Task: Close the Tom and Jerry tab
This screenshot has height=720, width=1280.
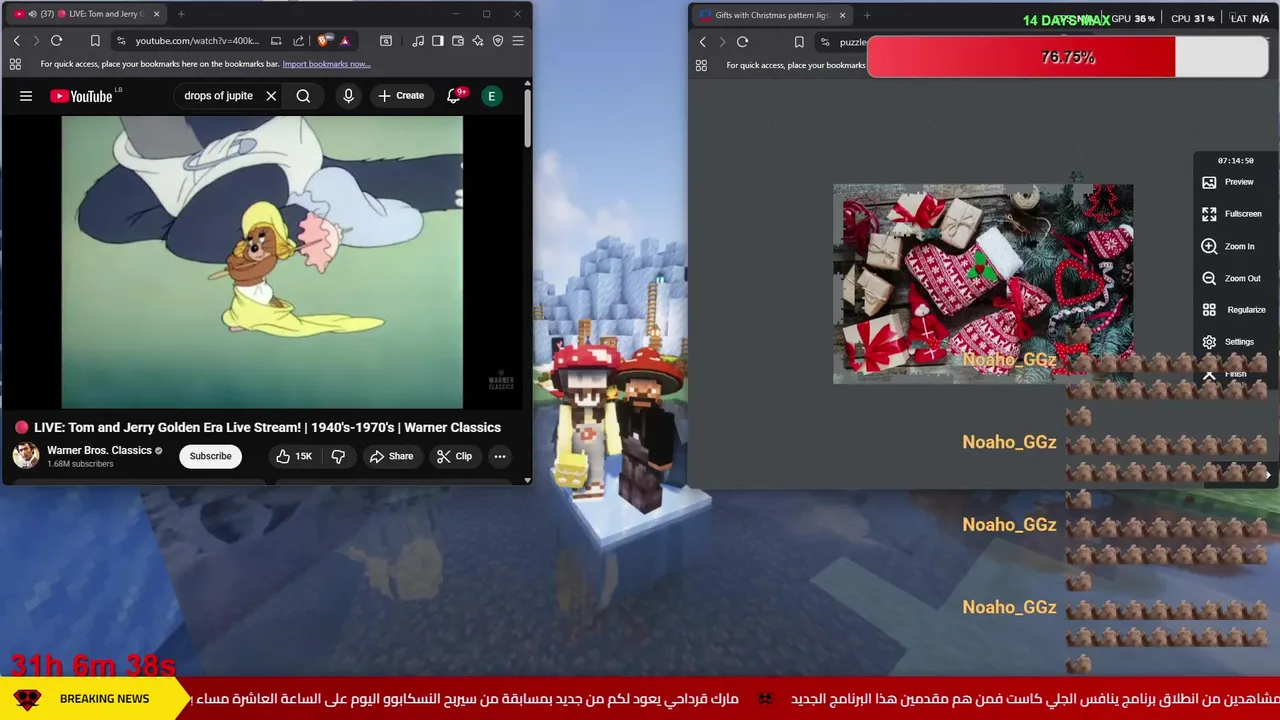Action: pyautogui.click(x=156, y=14)
